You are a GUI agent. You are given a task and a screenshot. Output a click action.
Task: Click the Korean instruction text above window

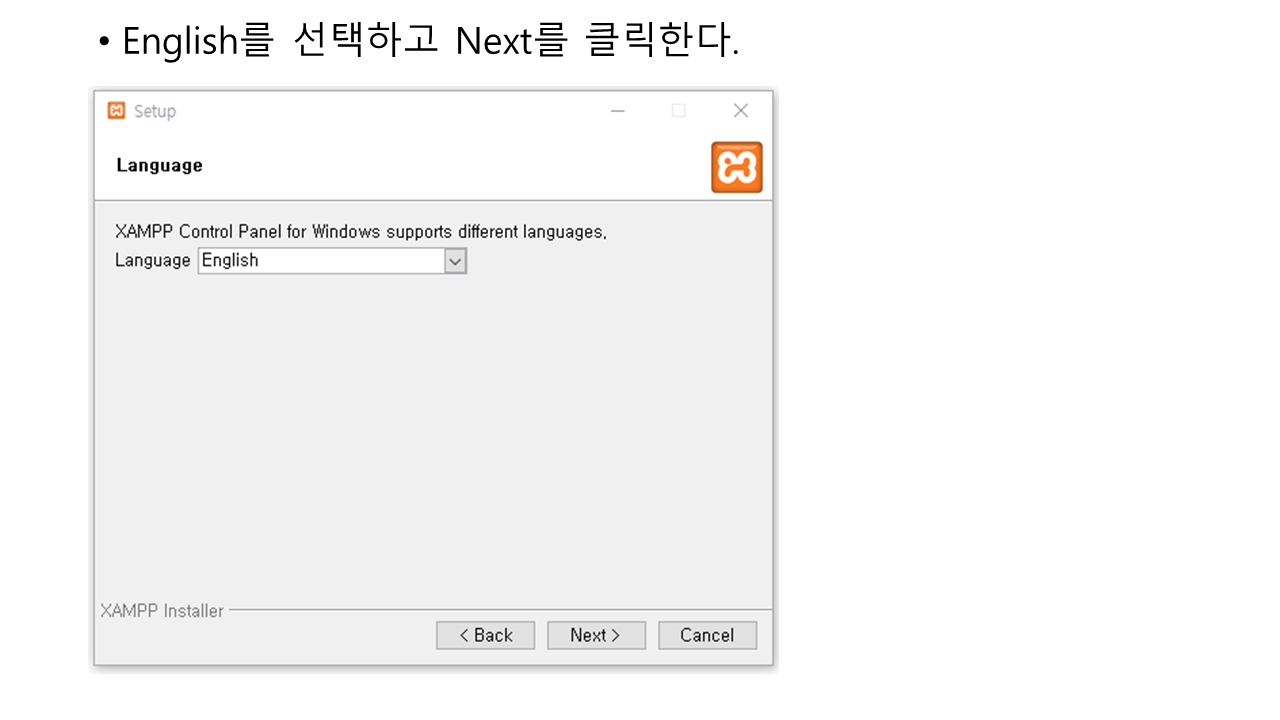(x=430, y=41)
